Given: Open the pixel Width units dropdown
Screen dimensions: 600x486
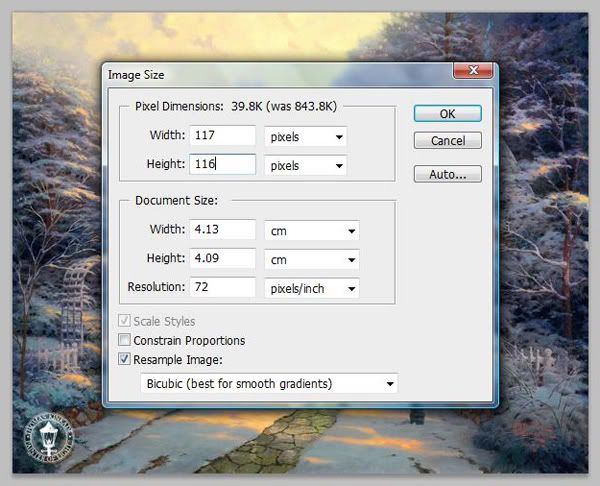Looking at the screenshot, I should [x=305, y=137].
